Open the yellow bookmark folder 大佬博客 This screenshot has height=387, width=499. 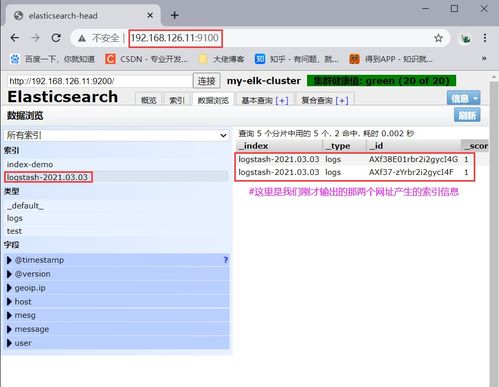pos(221,59)
